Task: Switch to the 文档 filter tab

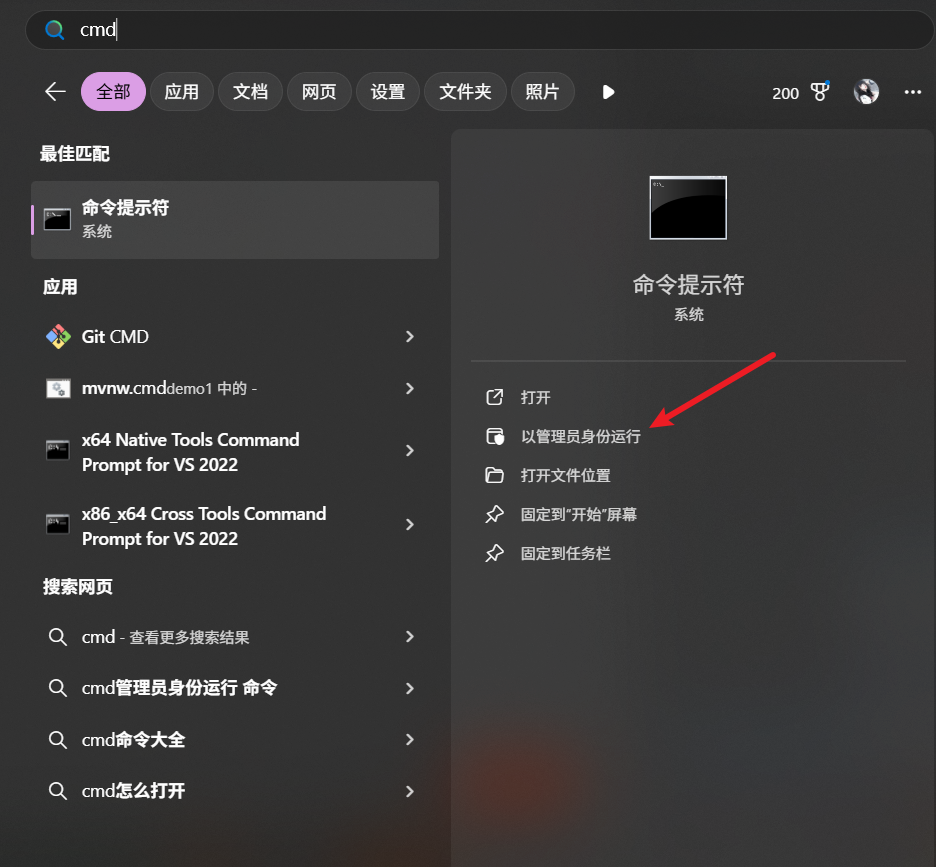Action: [250, 92]
